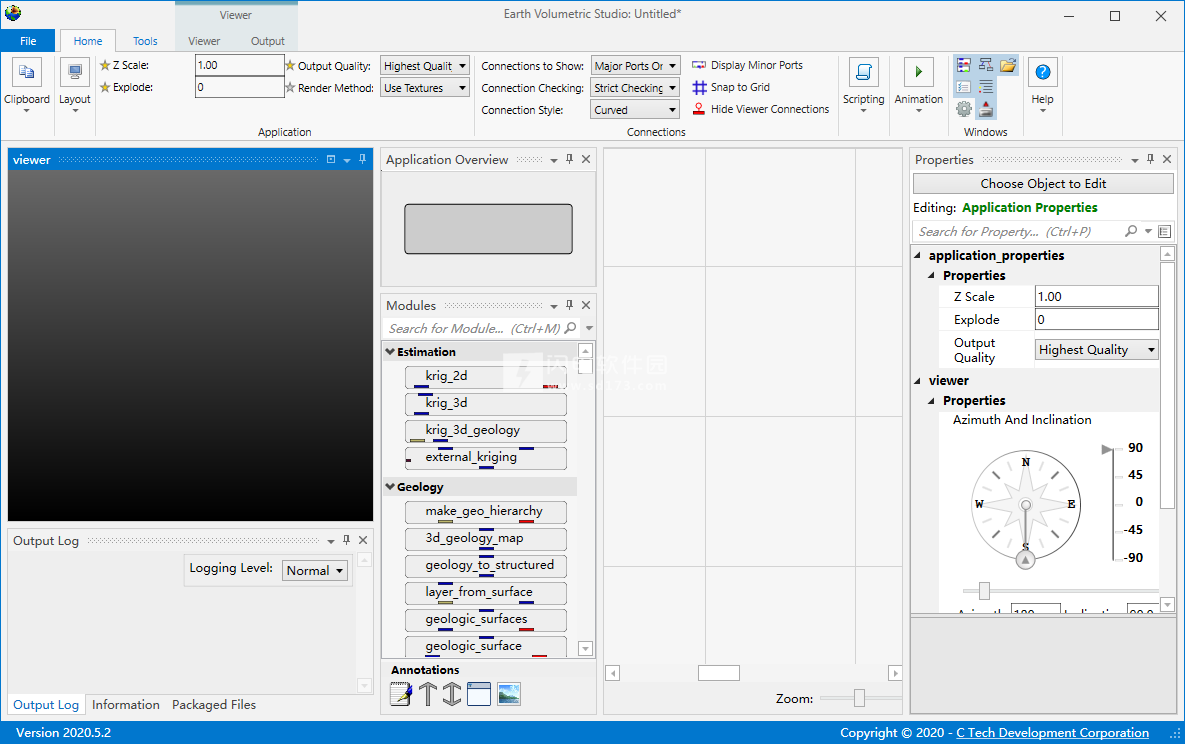Pin the Application Overview panel

[x=570, y=160]
